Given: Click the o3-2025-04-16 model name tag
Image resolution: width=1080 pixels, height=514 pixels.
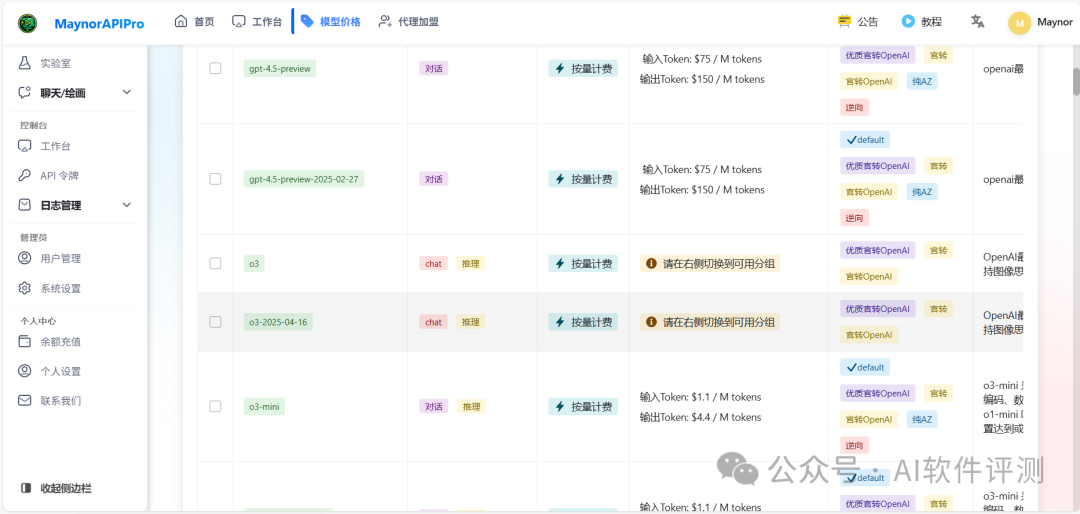Looking at the screenshot, I should 278,322.
